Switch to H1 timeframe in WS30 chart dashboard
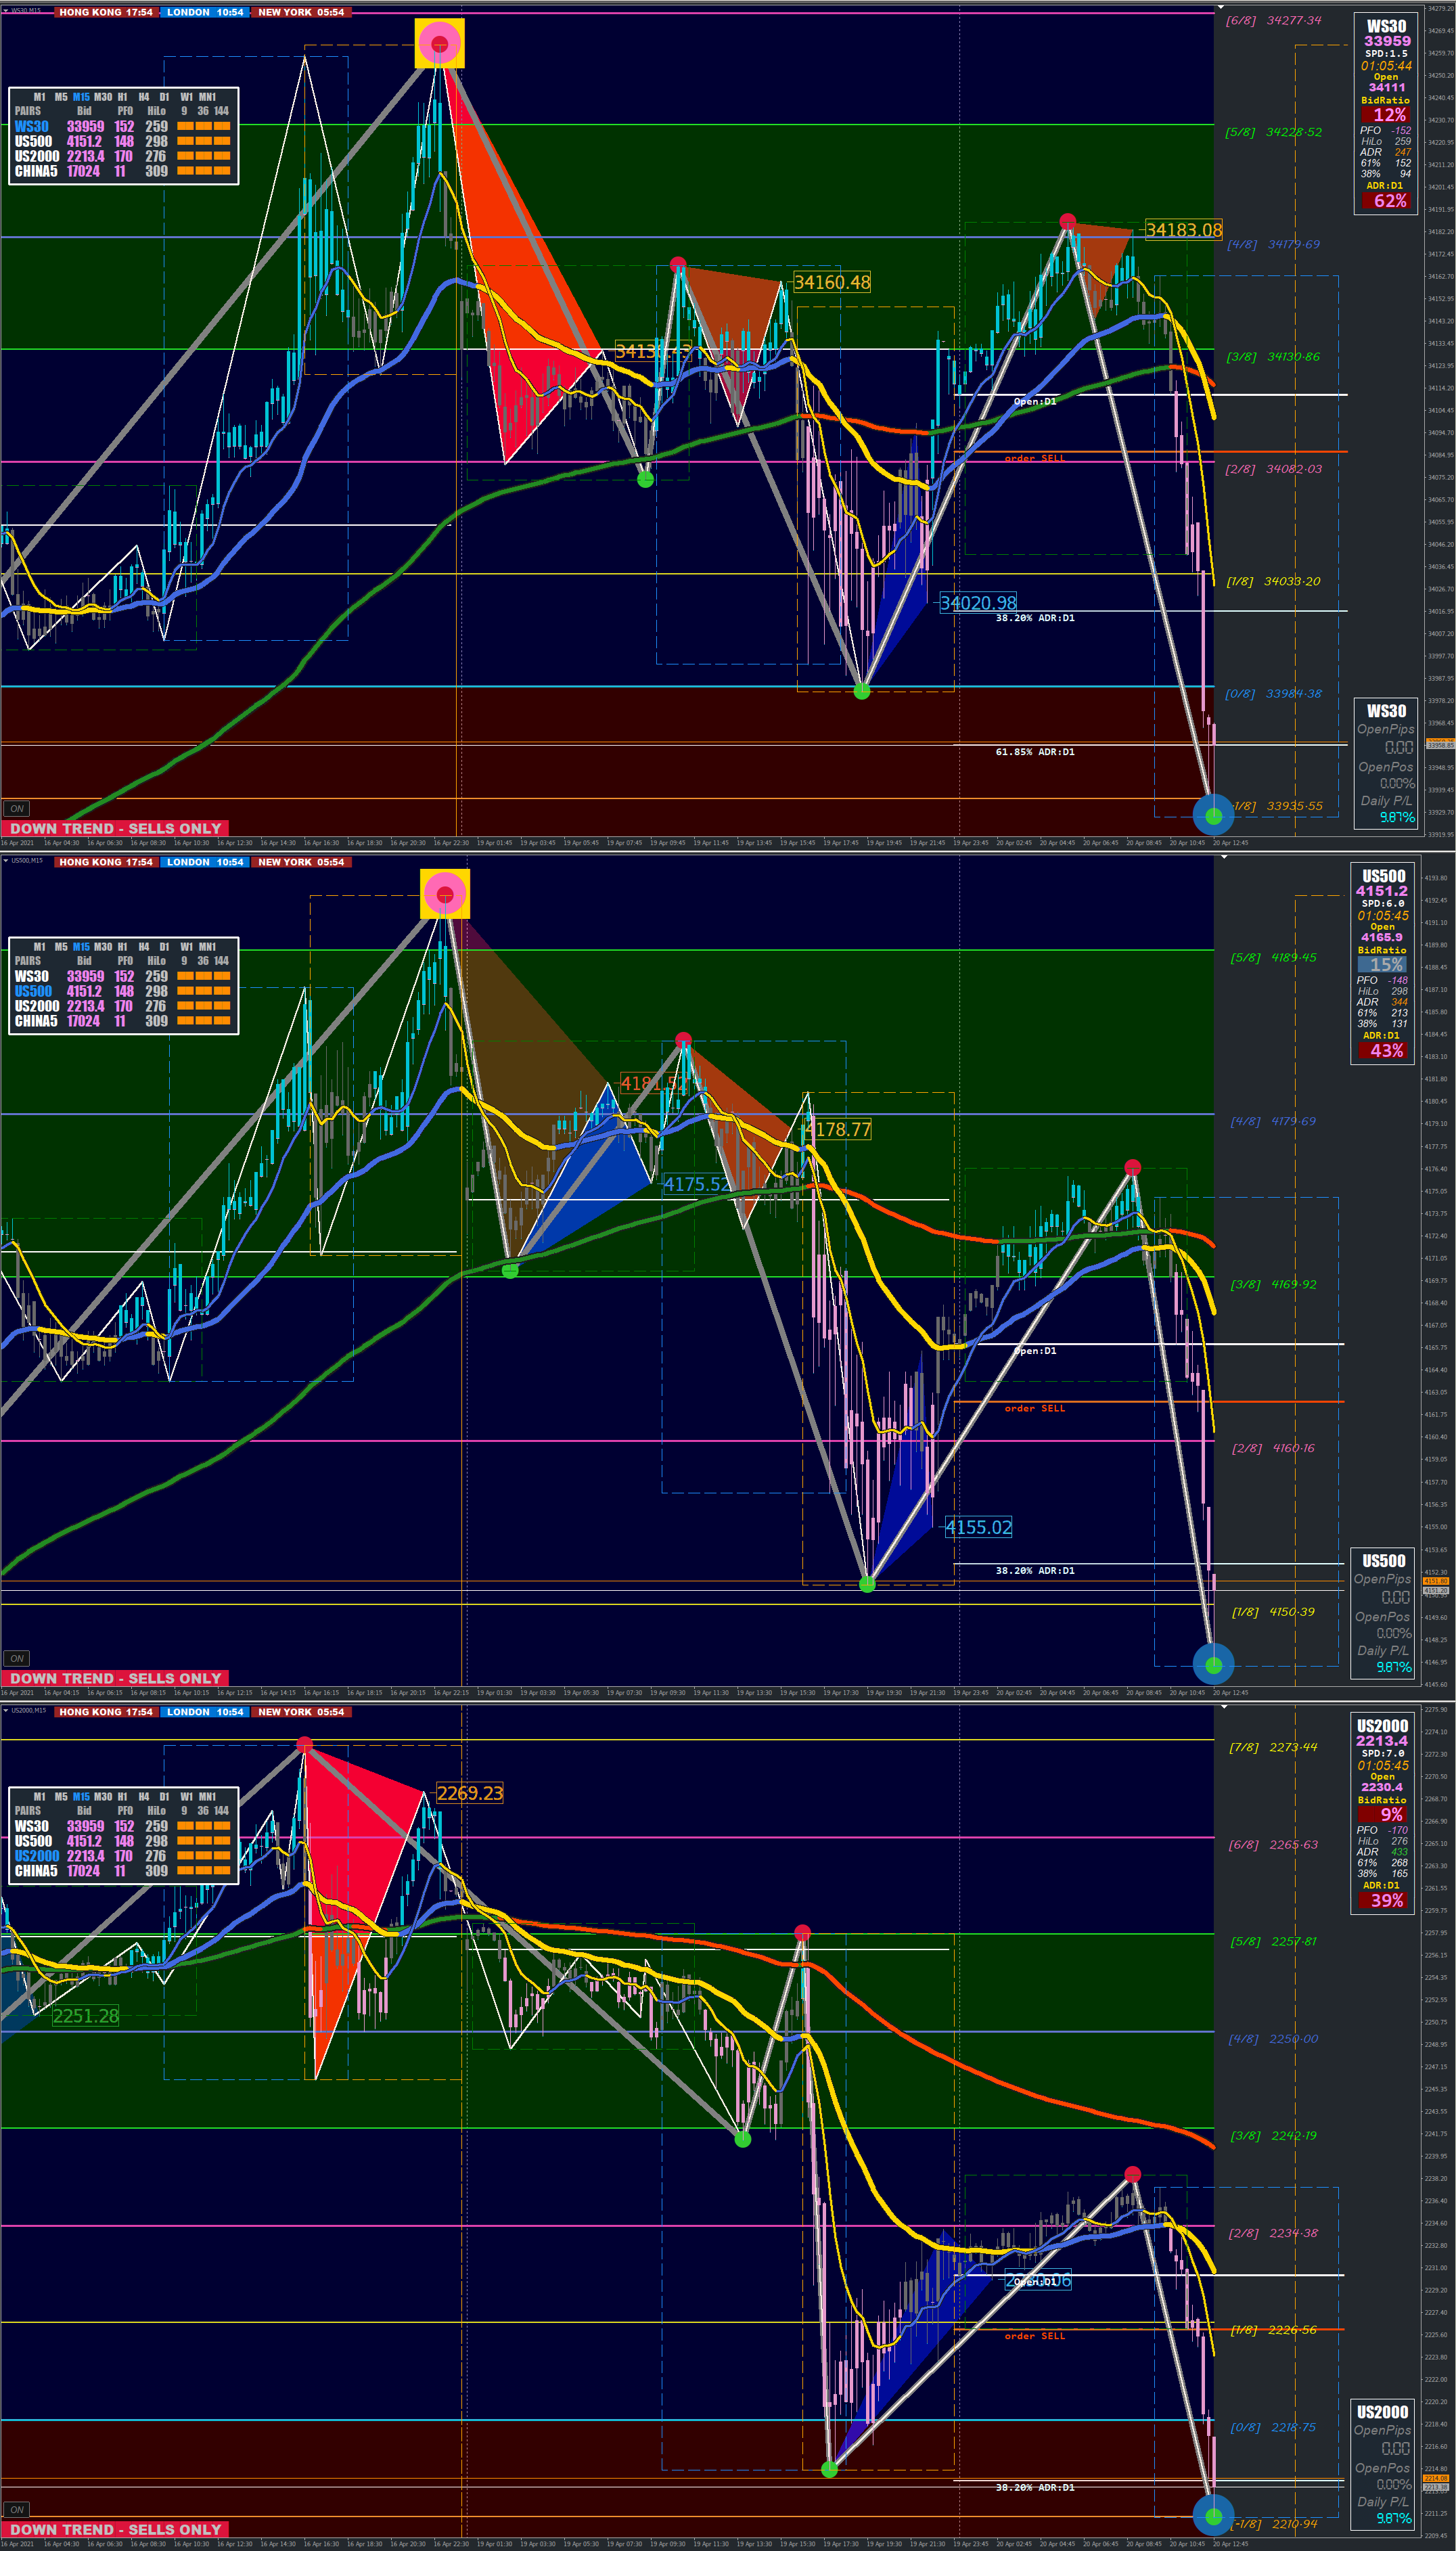 pos(122,97)
